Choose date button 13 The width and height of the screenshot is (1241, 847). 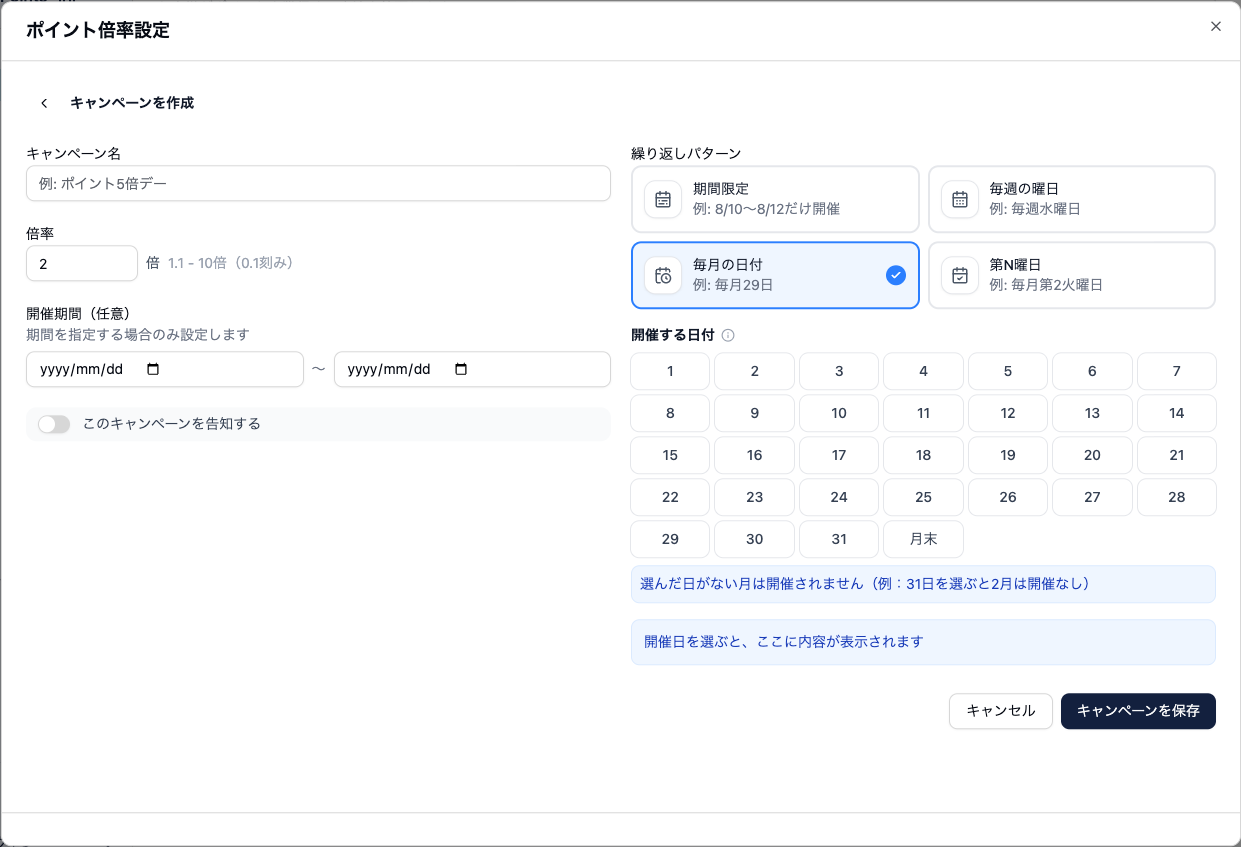(1092, 413)
